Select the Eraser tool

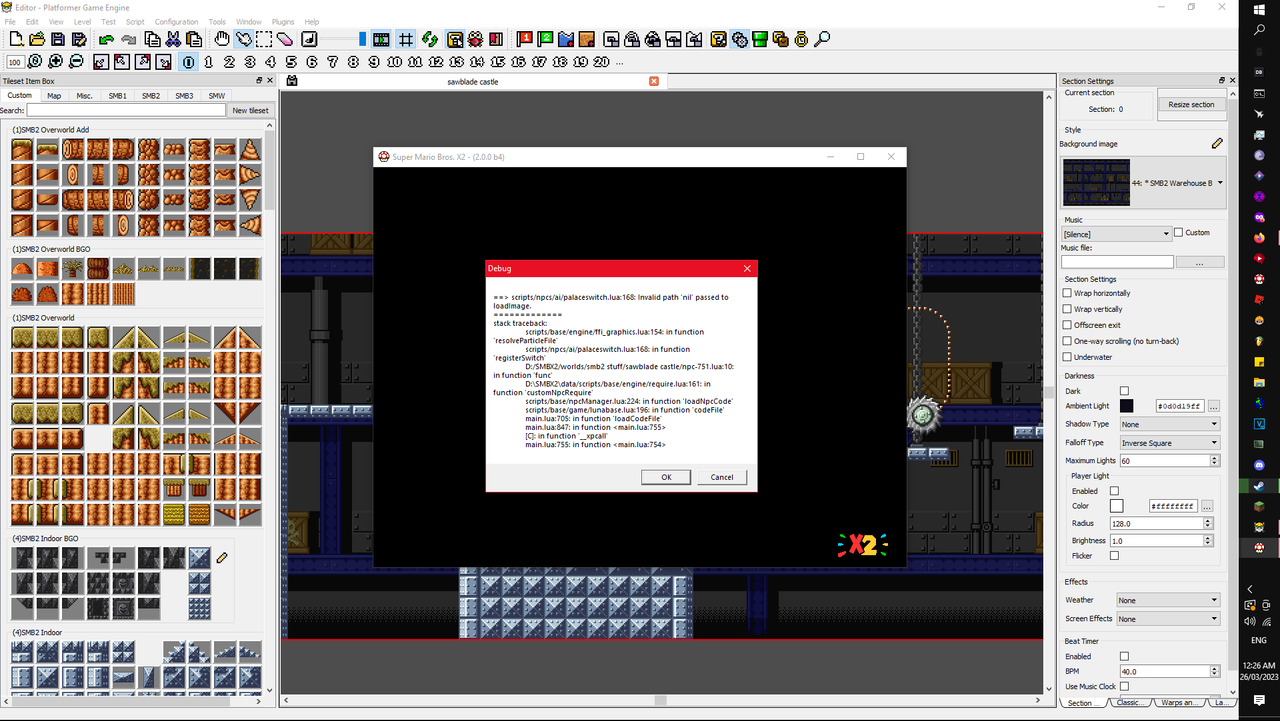[284, 39]
